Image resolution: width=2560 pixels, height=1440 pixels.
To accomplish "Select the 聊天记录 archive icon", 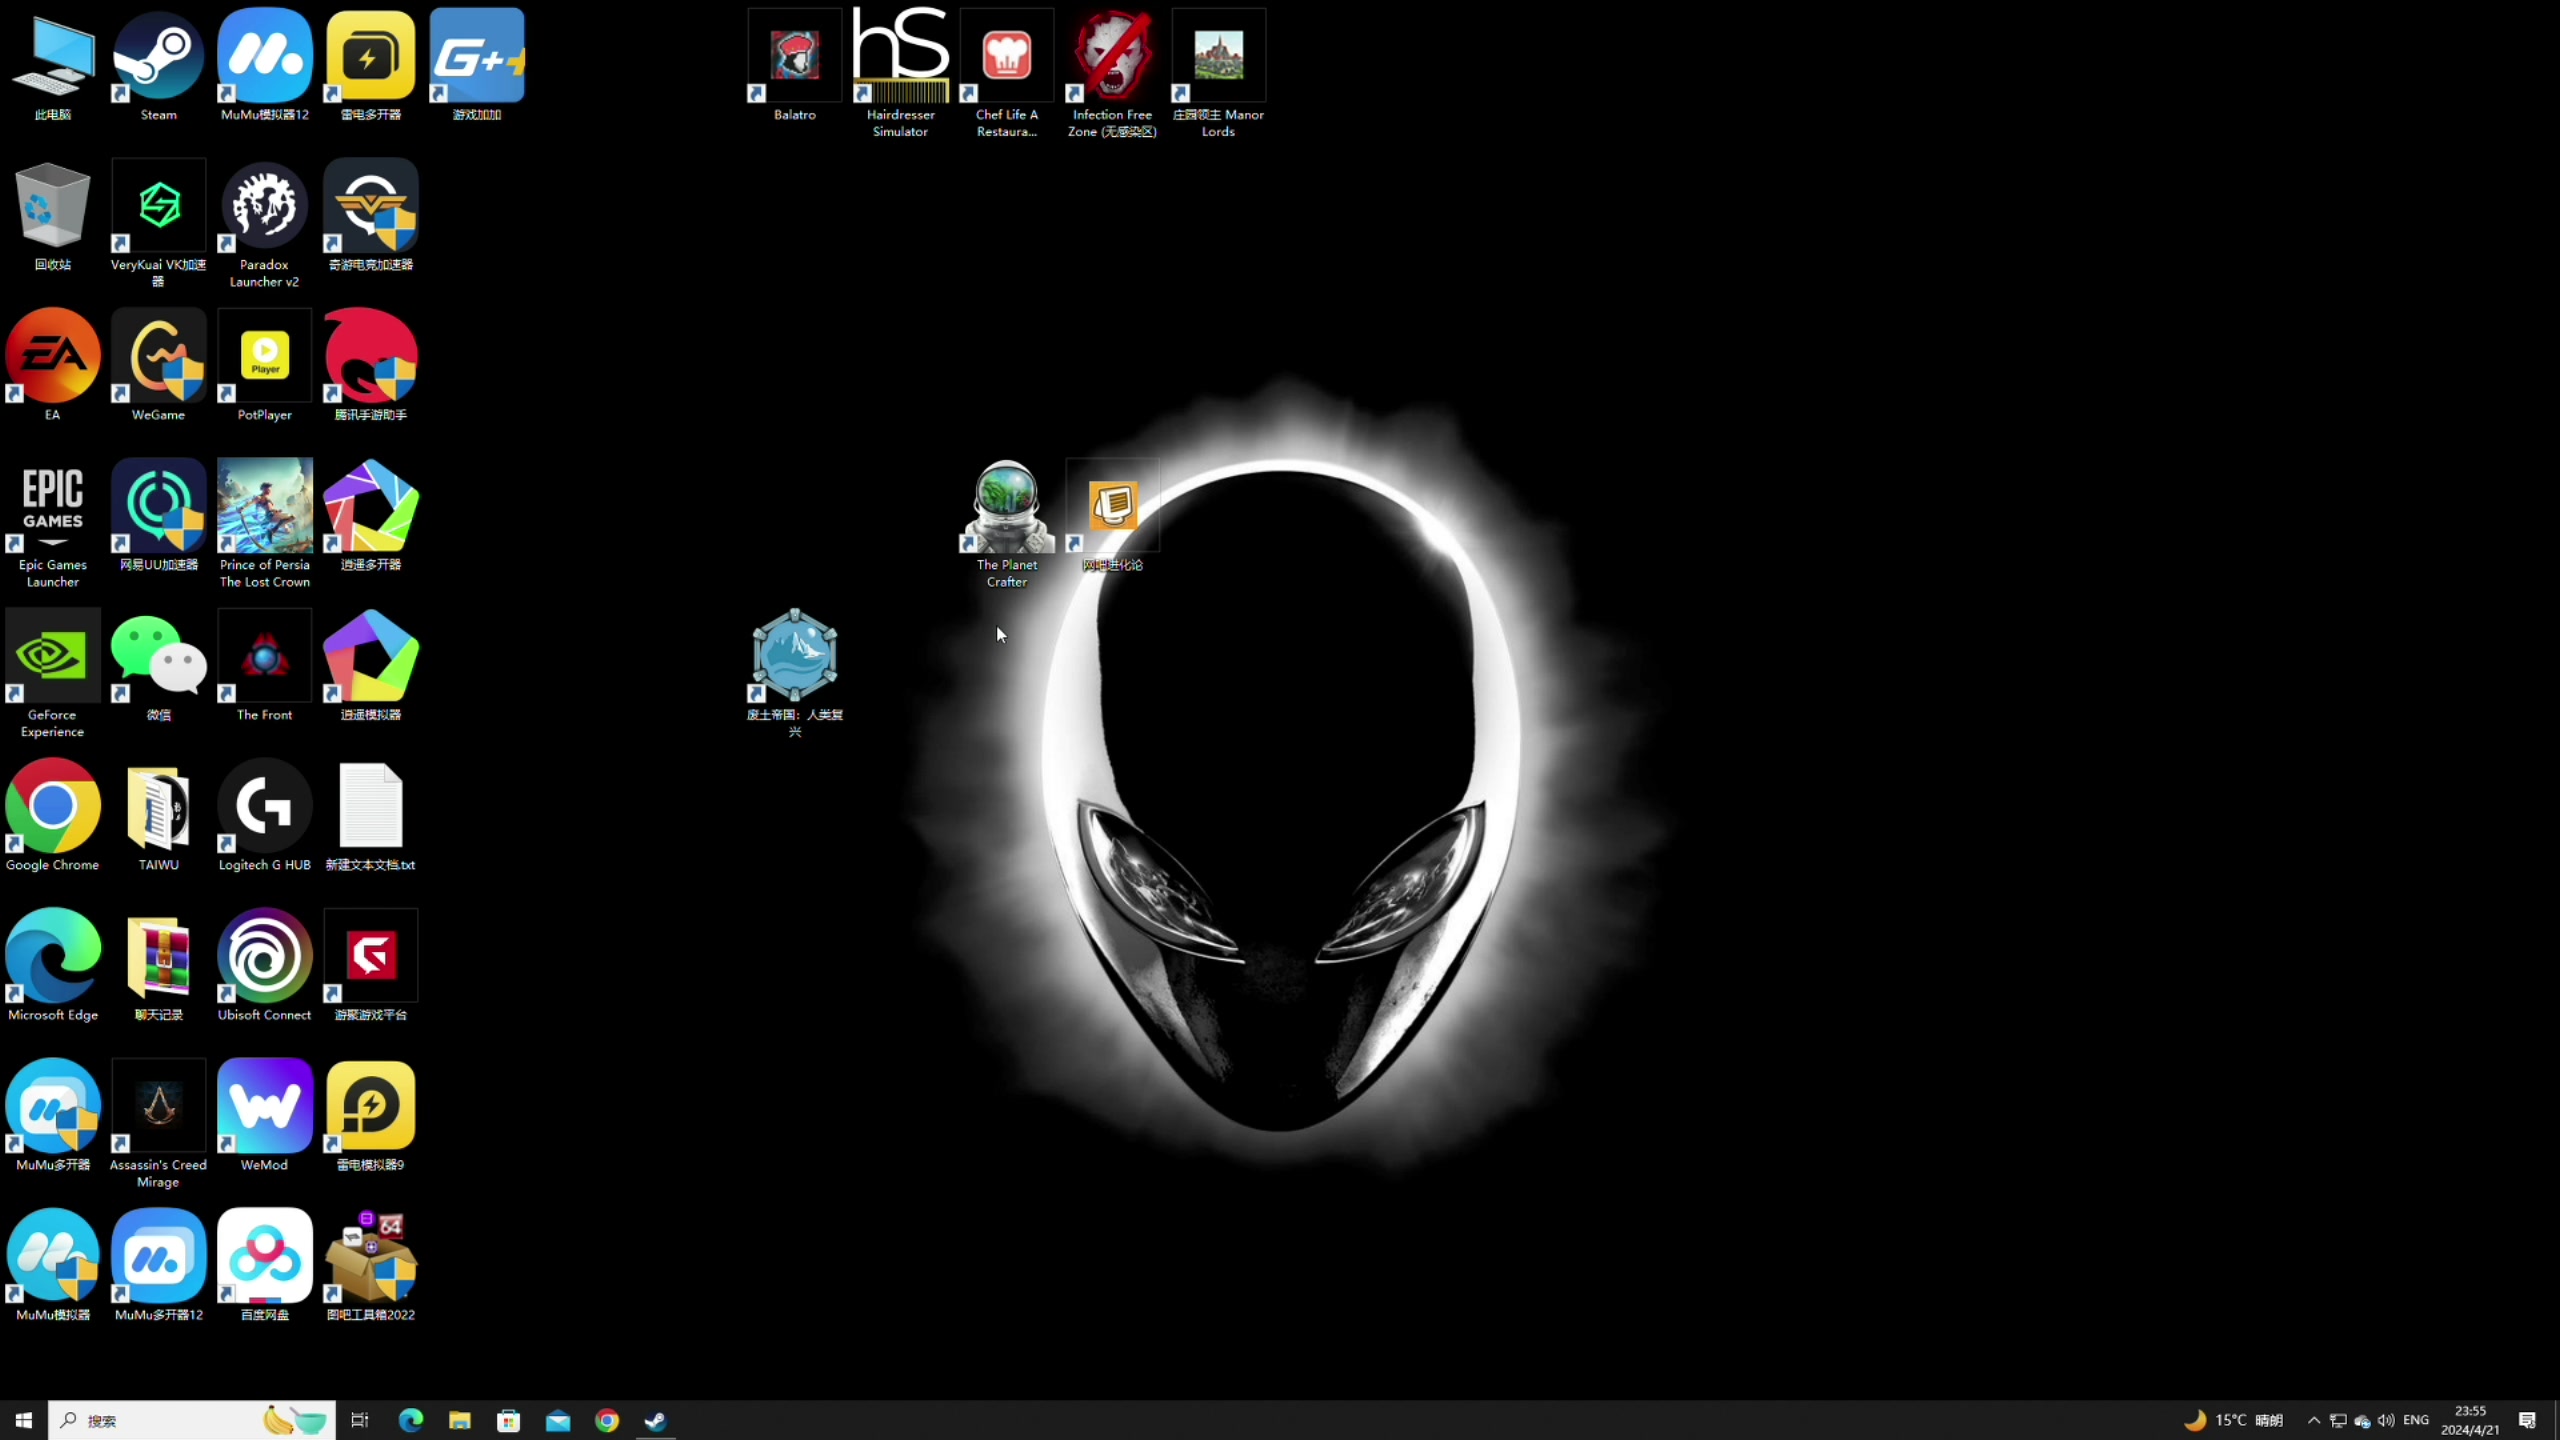I will [x=158, y=965].
